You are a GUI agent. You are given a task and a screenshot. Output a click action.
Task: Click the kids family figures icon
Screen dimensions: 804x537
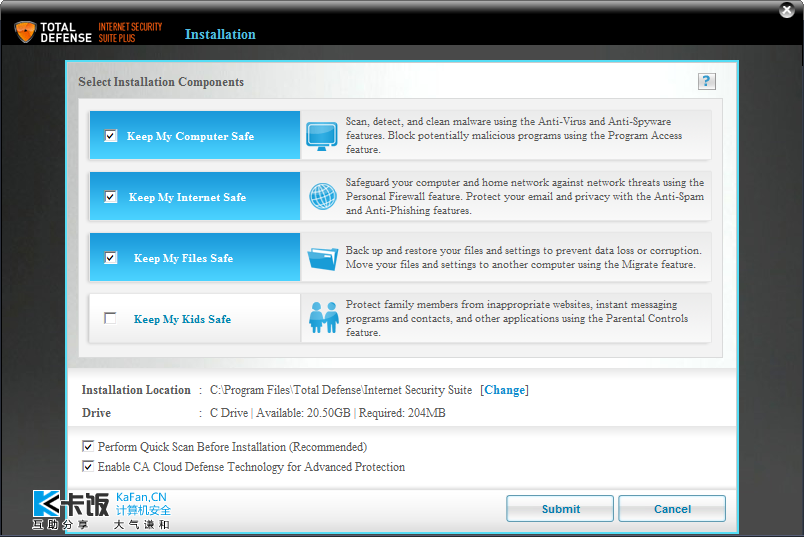click(324, 317)
